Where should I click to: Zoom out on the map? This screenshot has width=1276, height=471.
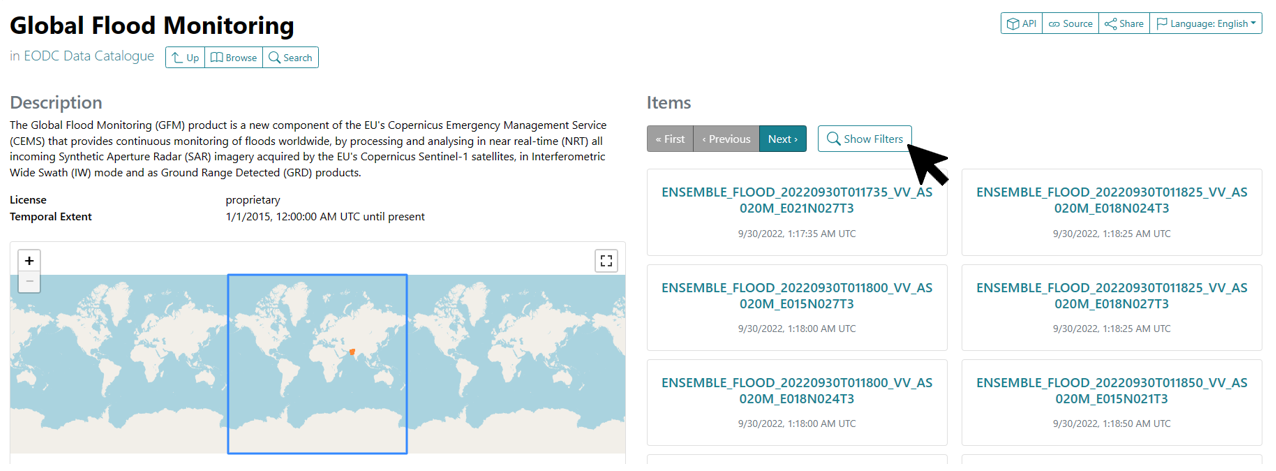(x=29, y=281)
